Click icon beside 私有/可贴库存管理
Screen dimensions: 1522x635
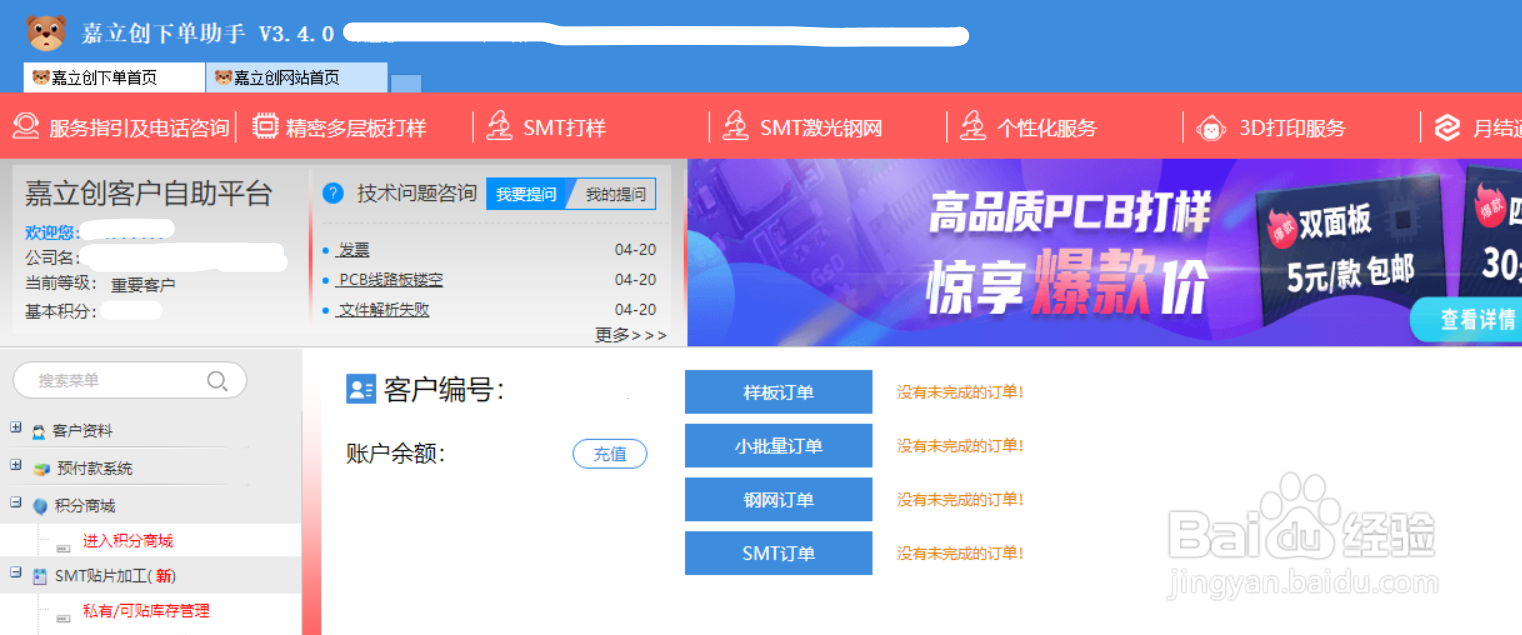coord(64,618)
